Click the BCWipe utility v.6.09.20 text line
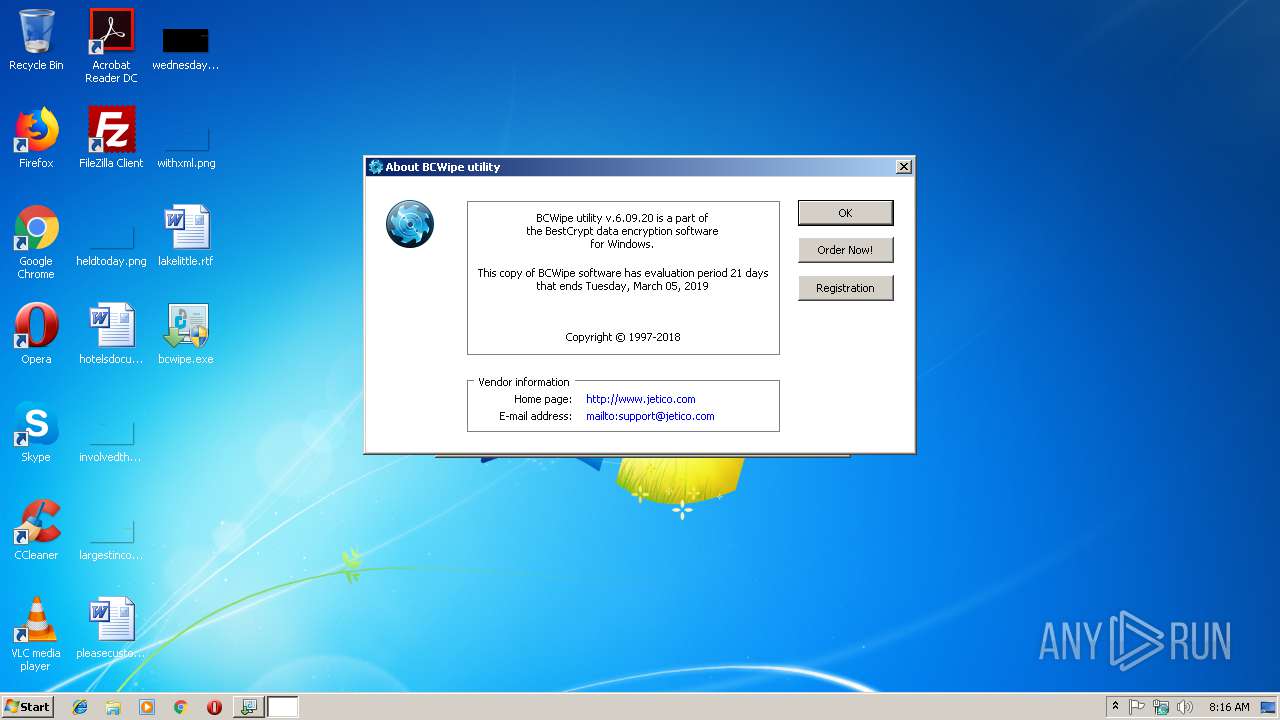The width and height of the screenshot is (1280, 720). 622,217
